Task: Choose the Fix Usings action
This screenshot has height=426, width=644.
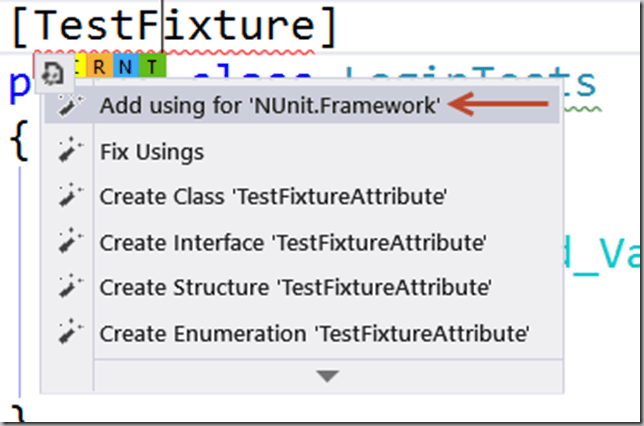Action: point(152,152)
